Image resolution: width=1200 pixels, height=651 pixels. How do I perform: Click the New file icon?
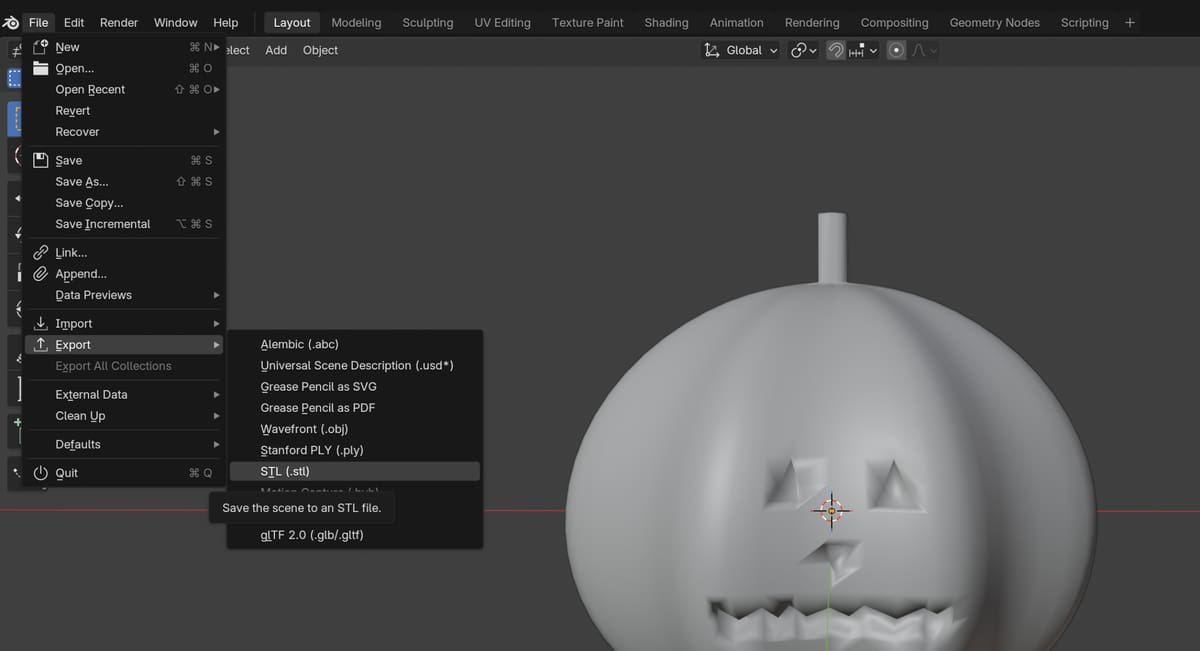point(41,47)
